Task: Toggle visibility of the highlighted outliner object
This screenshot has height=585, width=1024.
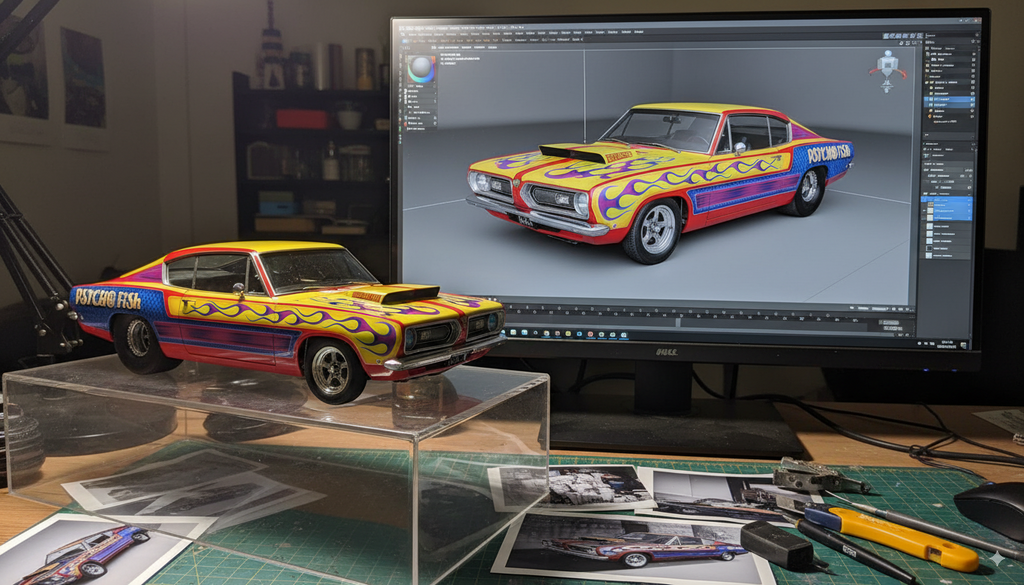Action: coord(971,101)
